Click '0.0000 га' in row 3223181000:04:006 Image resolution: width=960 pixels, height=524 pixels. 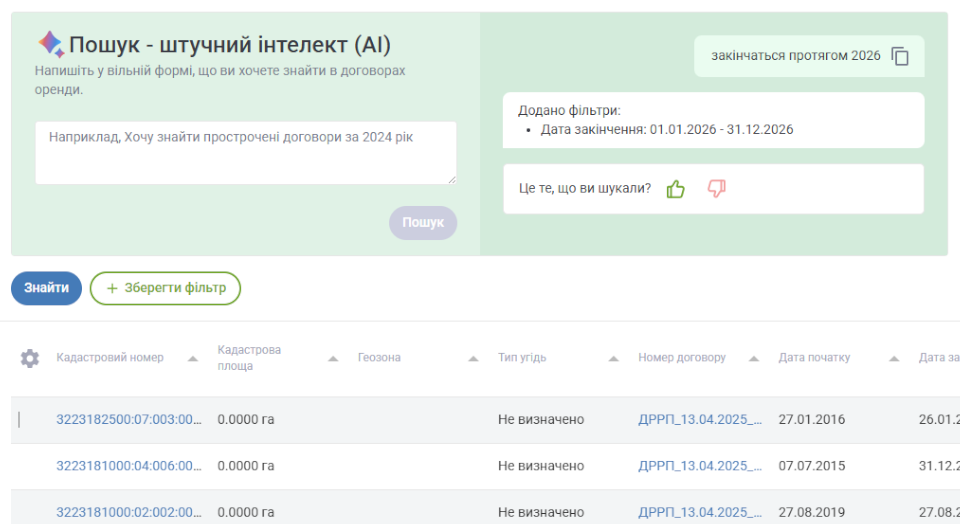pos(246,466)
